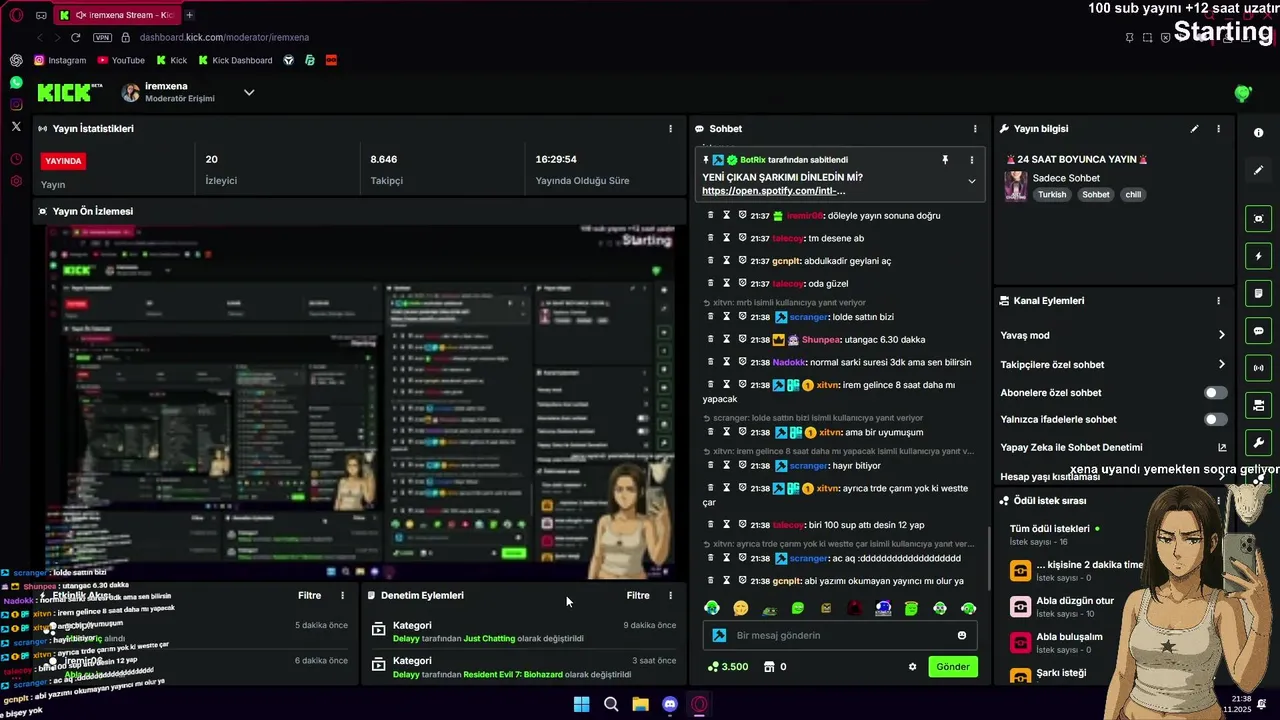Select the chat bubble icon in right rail
1280x720 pixels.
(x=1258, y=331)
